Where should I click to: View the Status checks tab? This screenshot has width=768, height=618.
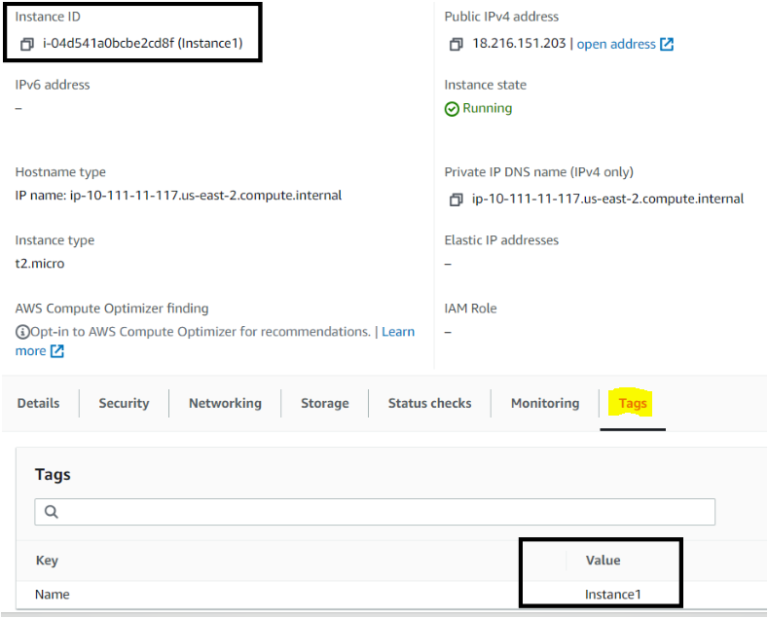pyautogui.click(x=430, y=403)
